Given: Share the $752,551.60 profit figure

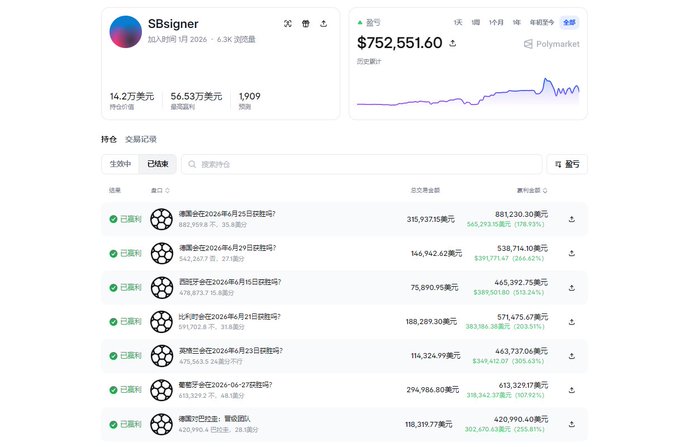Looking at the screenshot, I should pyautogui.click(x=453, y=43).
